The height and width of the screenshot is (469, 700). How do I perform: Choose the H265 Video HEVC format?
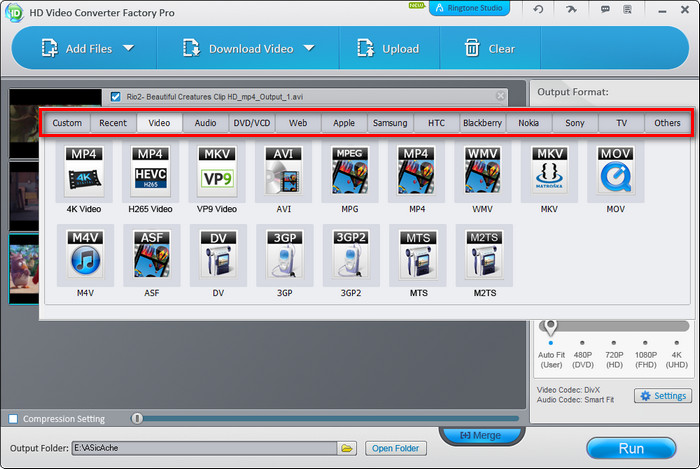pos(150,172)
